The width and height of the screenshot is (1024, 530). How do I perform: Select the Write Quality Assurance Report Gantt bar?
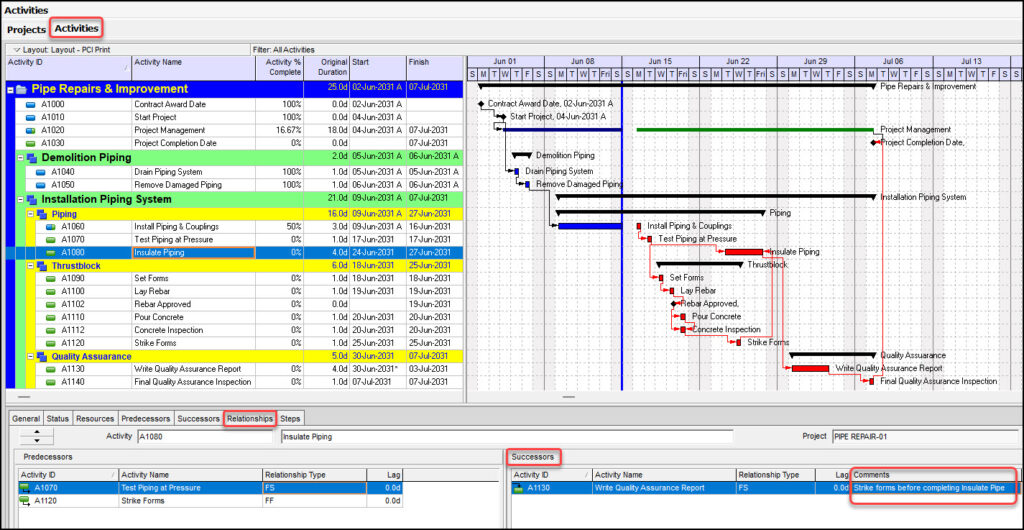click(x=810, y=369)
